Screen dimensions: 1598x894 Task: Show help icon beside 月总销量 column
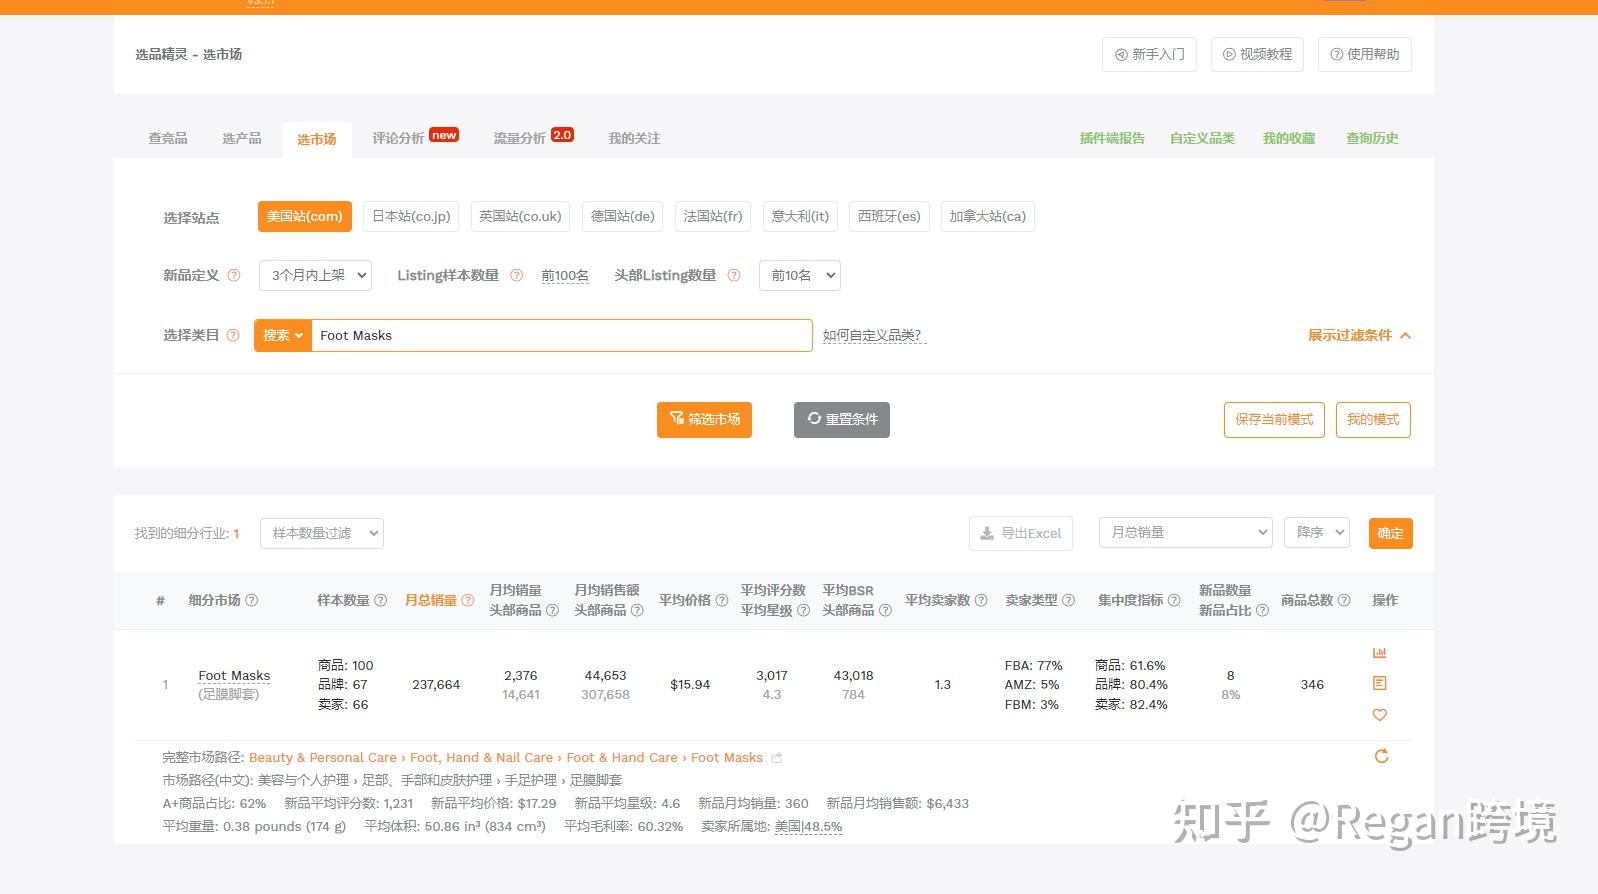click(468, 600)
